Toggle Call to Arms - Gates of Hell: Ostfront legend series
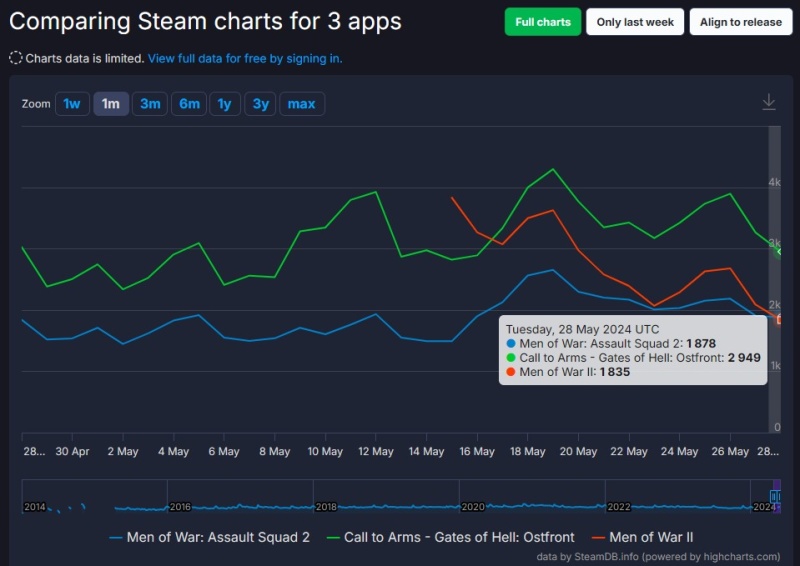 point(451,537)
